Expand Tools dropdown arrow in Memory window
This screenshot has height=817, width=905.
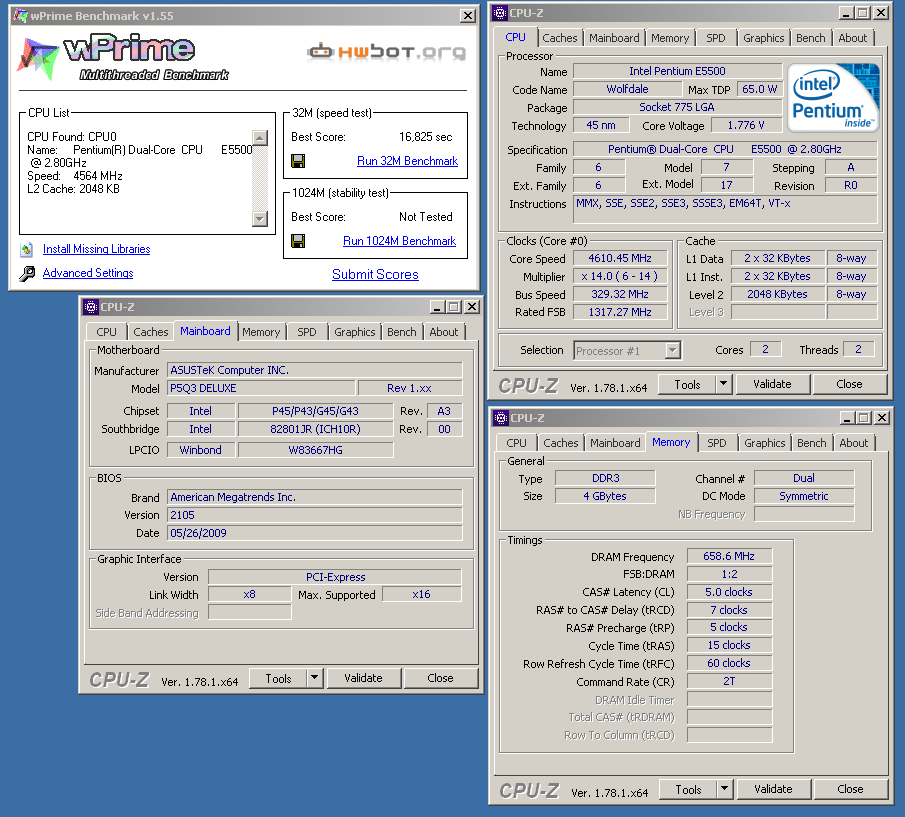click(x=724, y=789)
